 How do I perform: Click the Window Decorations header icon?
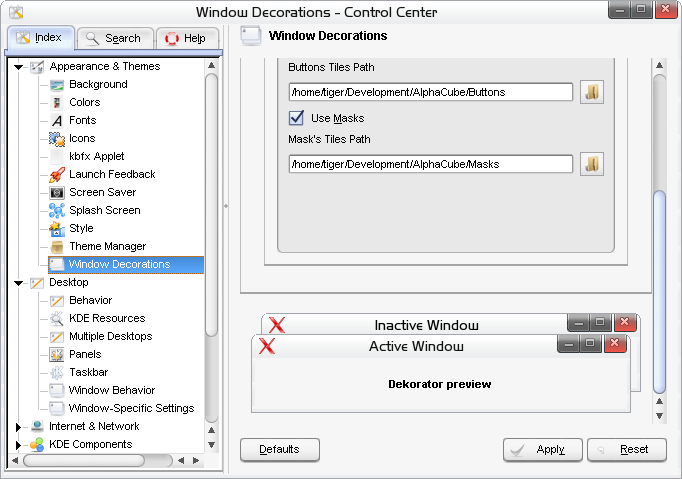251,36
